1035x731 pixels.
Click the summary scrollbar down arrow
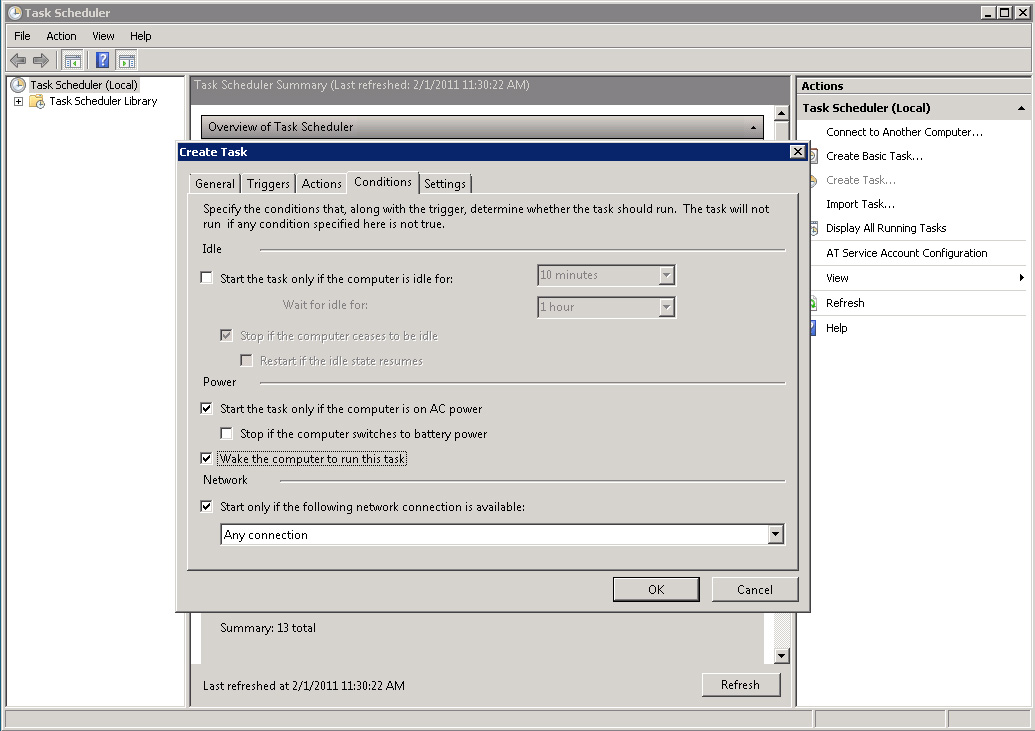pos(782,656)
